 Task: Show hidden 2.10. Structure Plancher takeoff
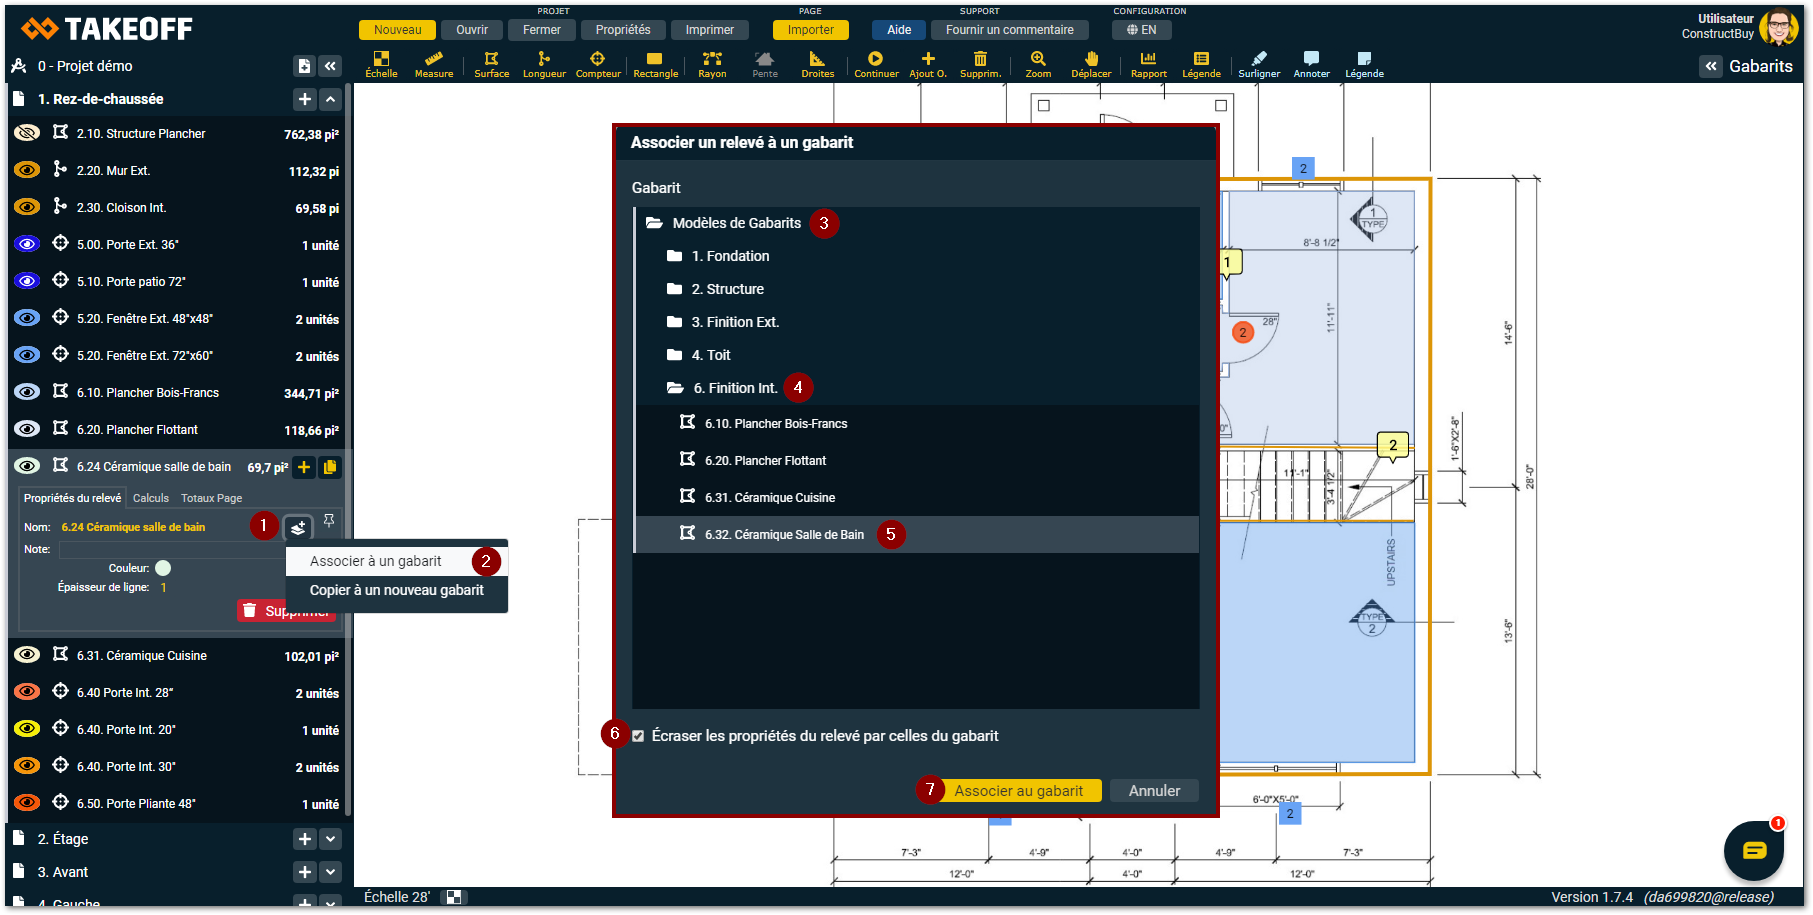pyautogui.click(x=27, y=133)
